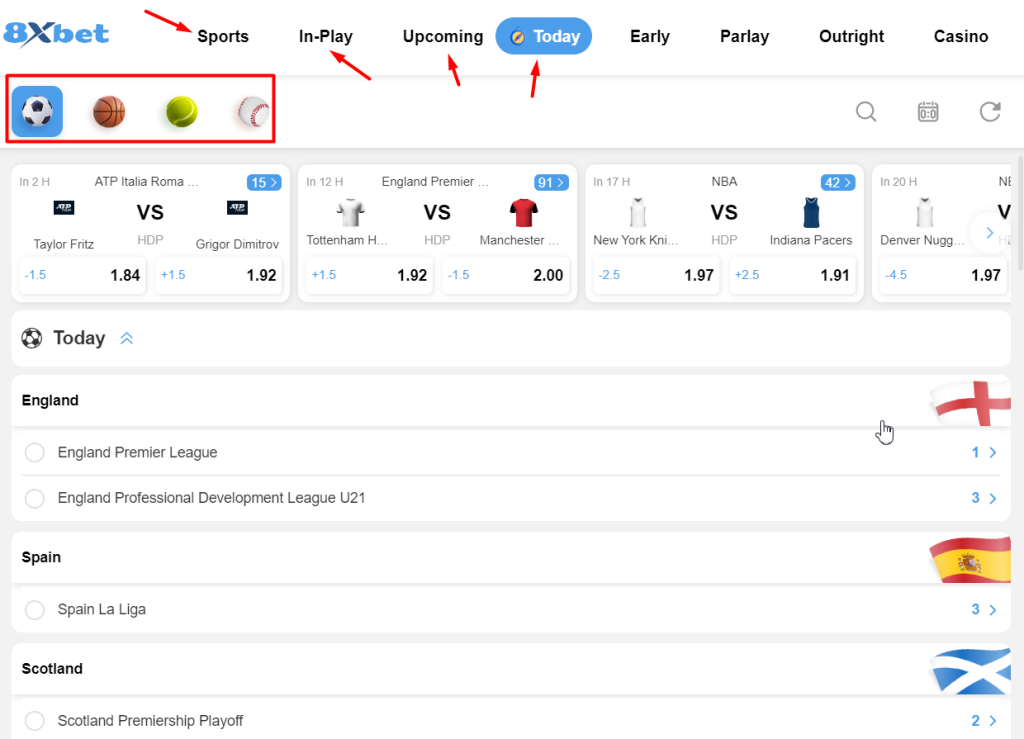Open the Parlay tab
The height and width of the screenshot is (739, 1024).
click(744, 36)
